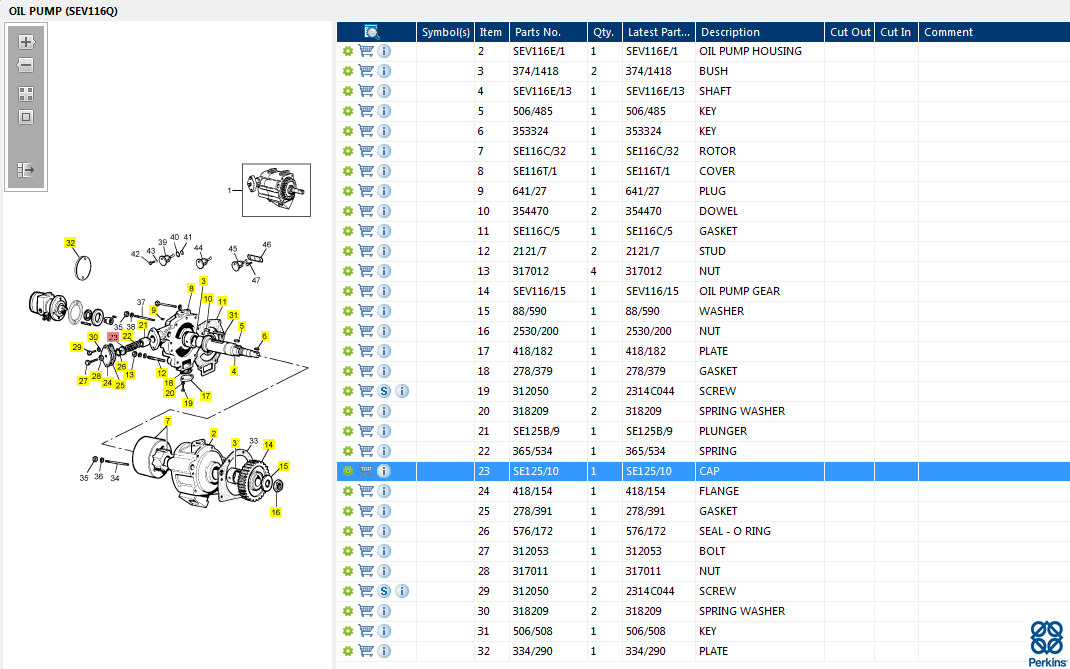
Task: Click the four-squares grid view icon
Action: pos(26,94)
